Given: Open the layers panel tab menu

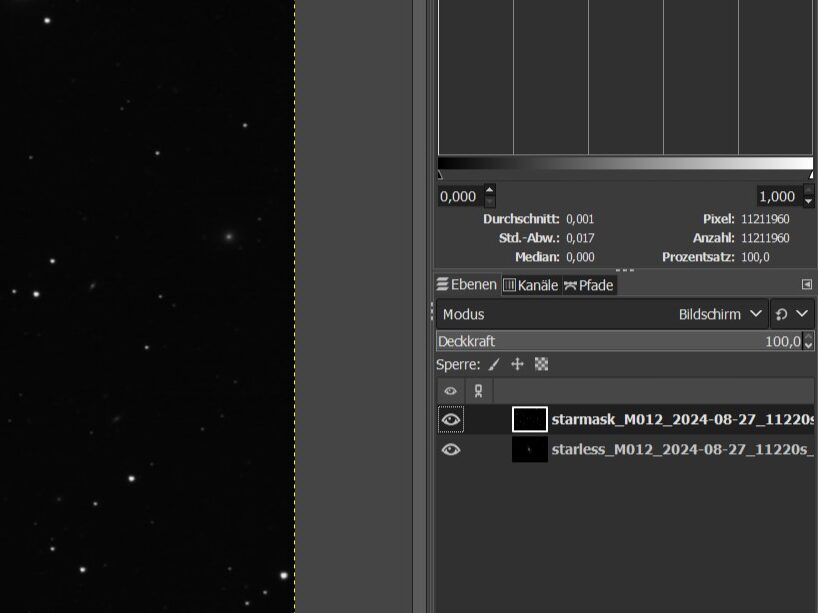Looking at the screenshot, I should [x=807, y=284].
